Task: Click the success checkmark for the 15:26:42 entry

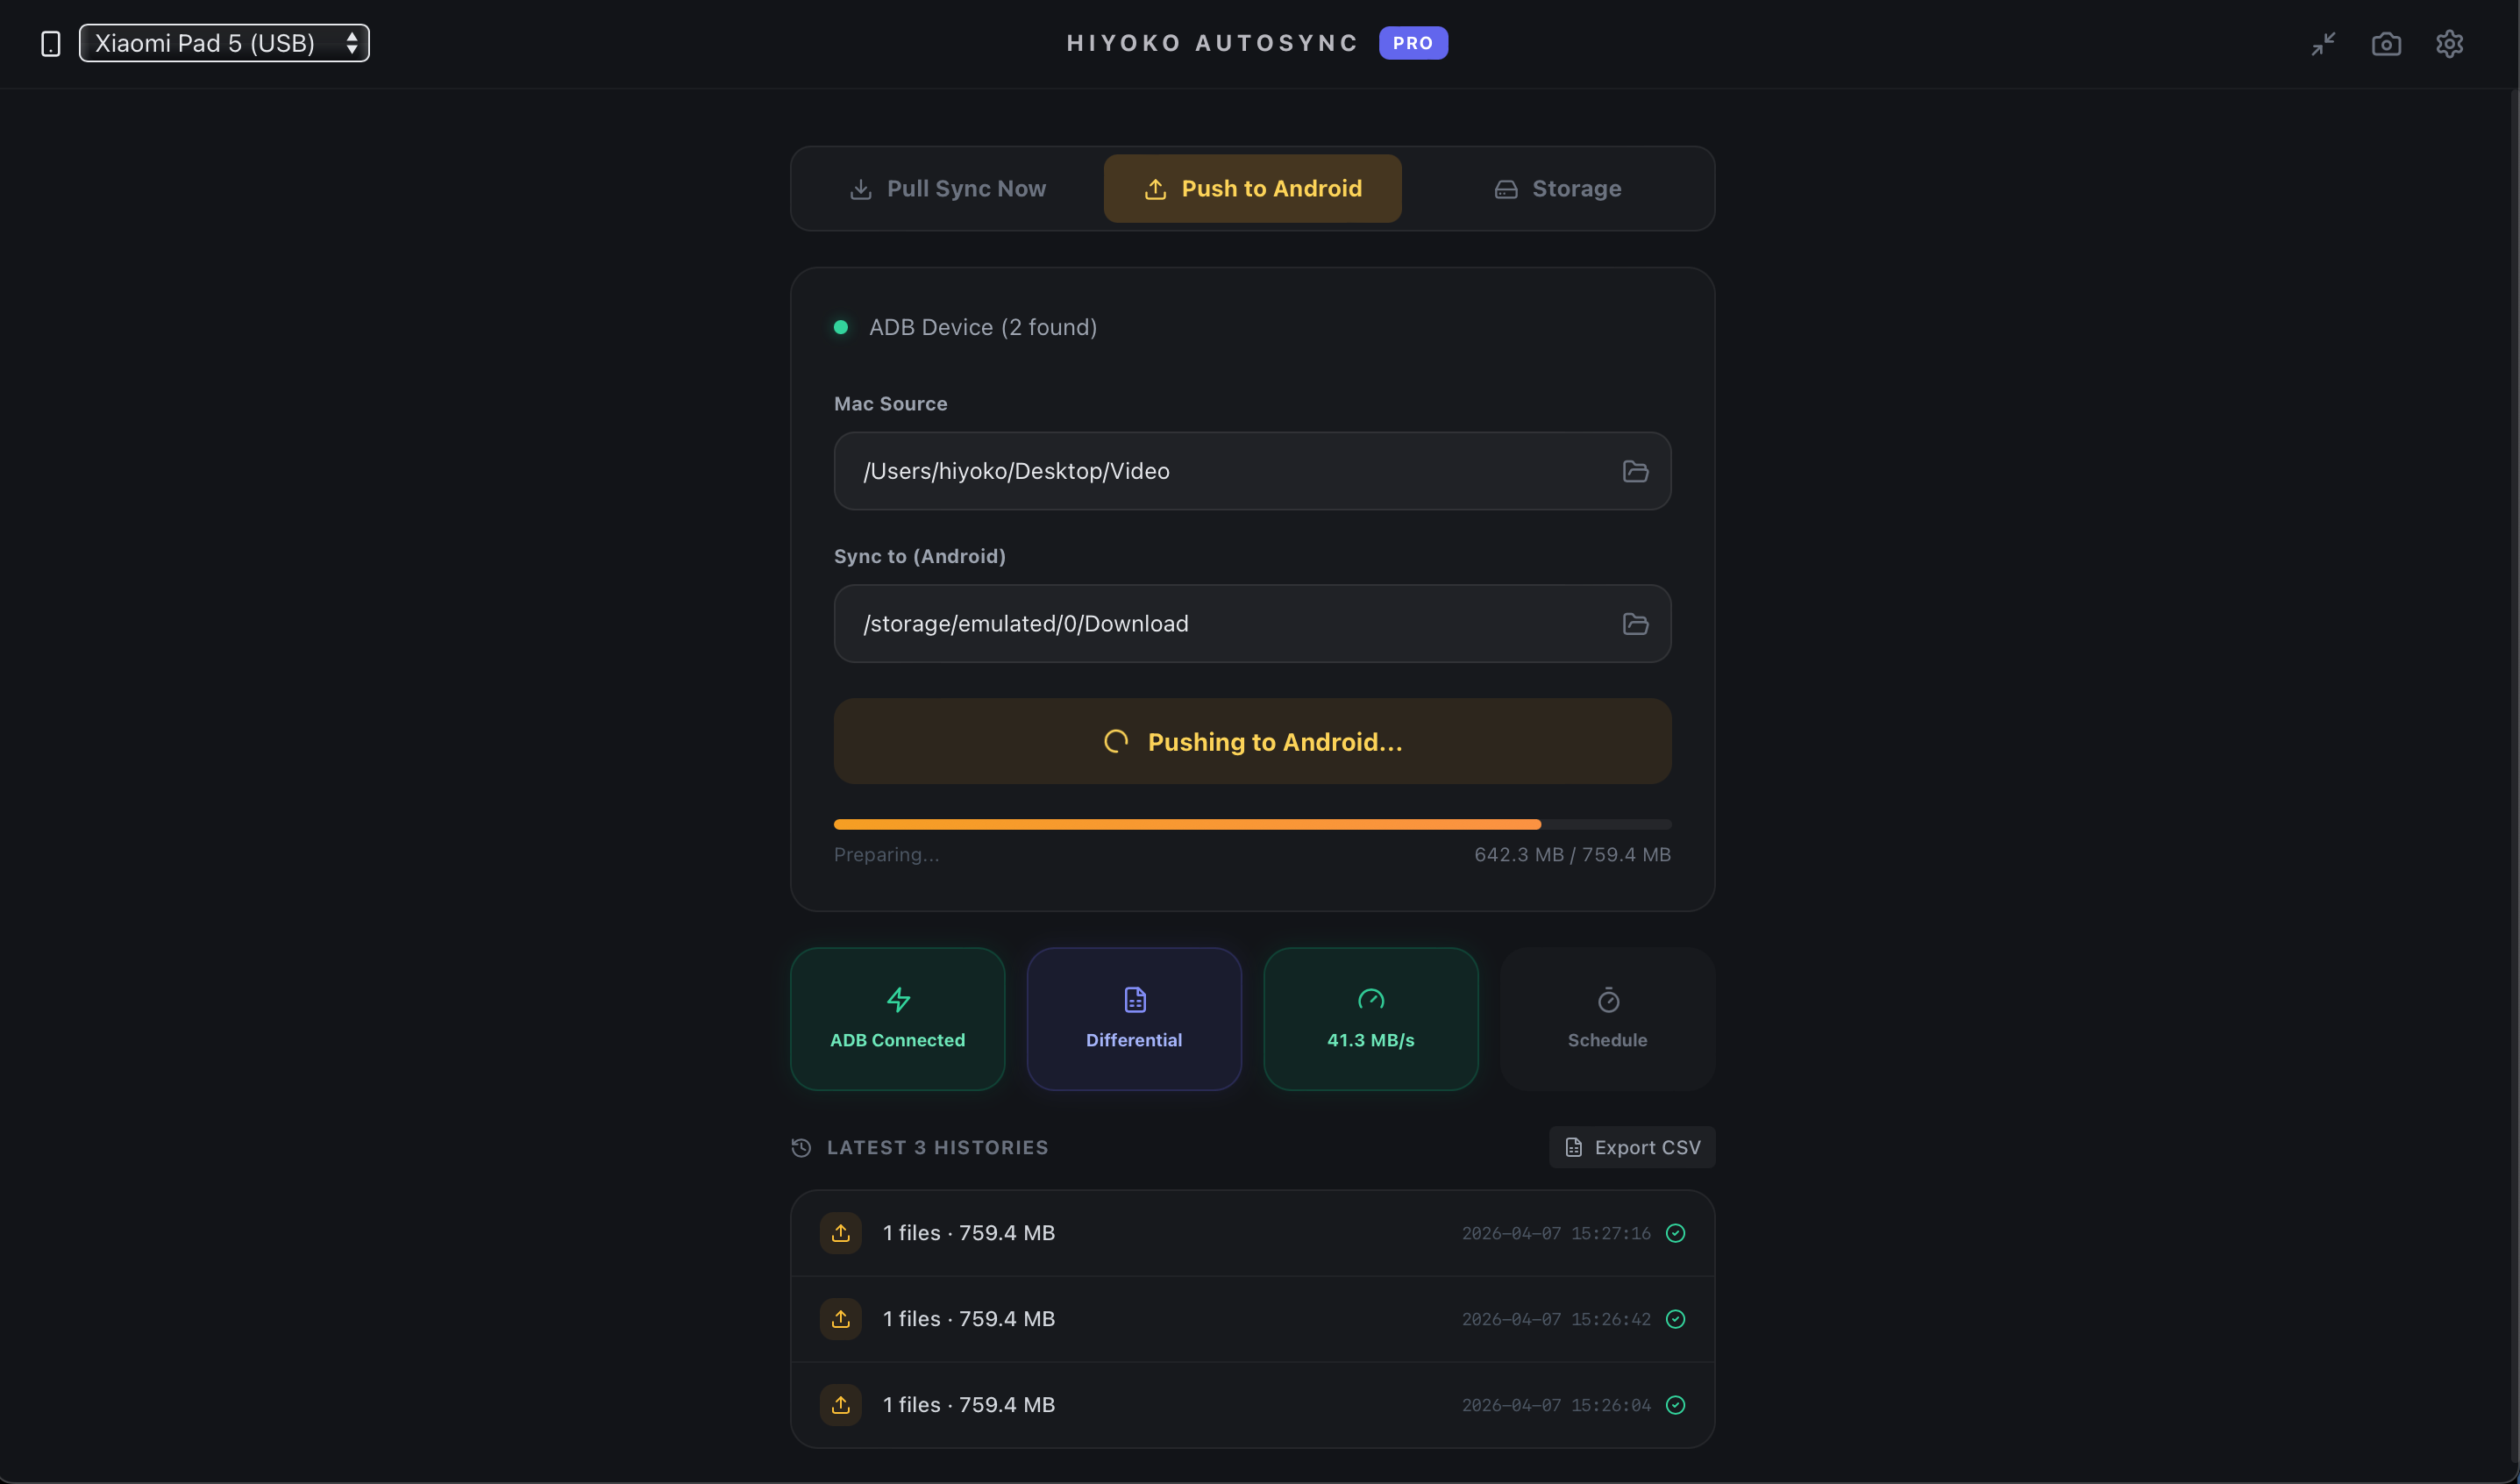Action: (1675, 1319)
